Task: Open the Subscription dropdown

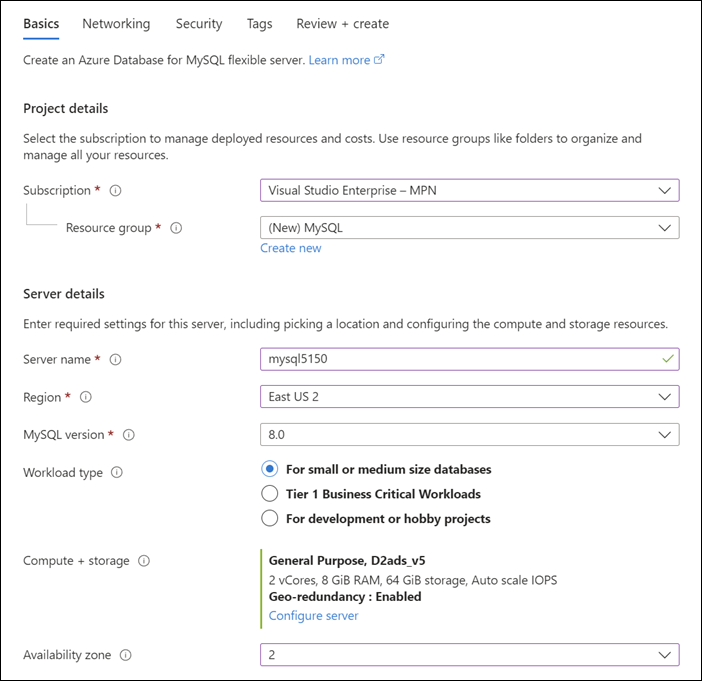Action: click(468, 190)
